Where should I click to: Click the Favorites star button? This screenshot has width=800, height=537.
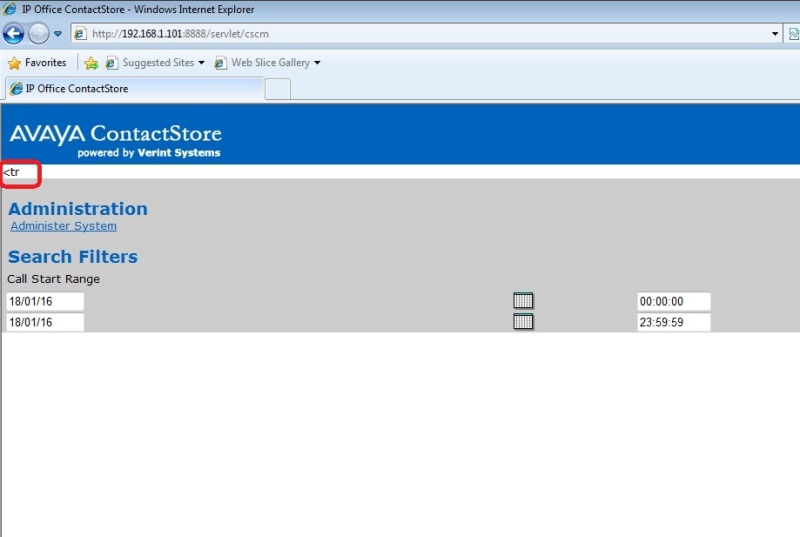pyautogui.click(x=37, y=62)
